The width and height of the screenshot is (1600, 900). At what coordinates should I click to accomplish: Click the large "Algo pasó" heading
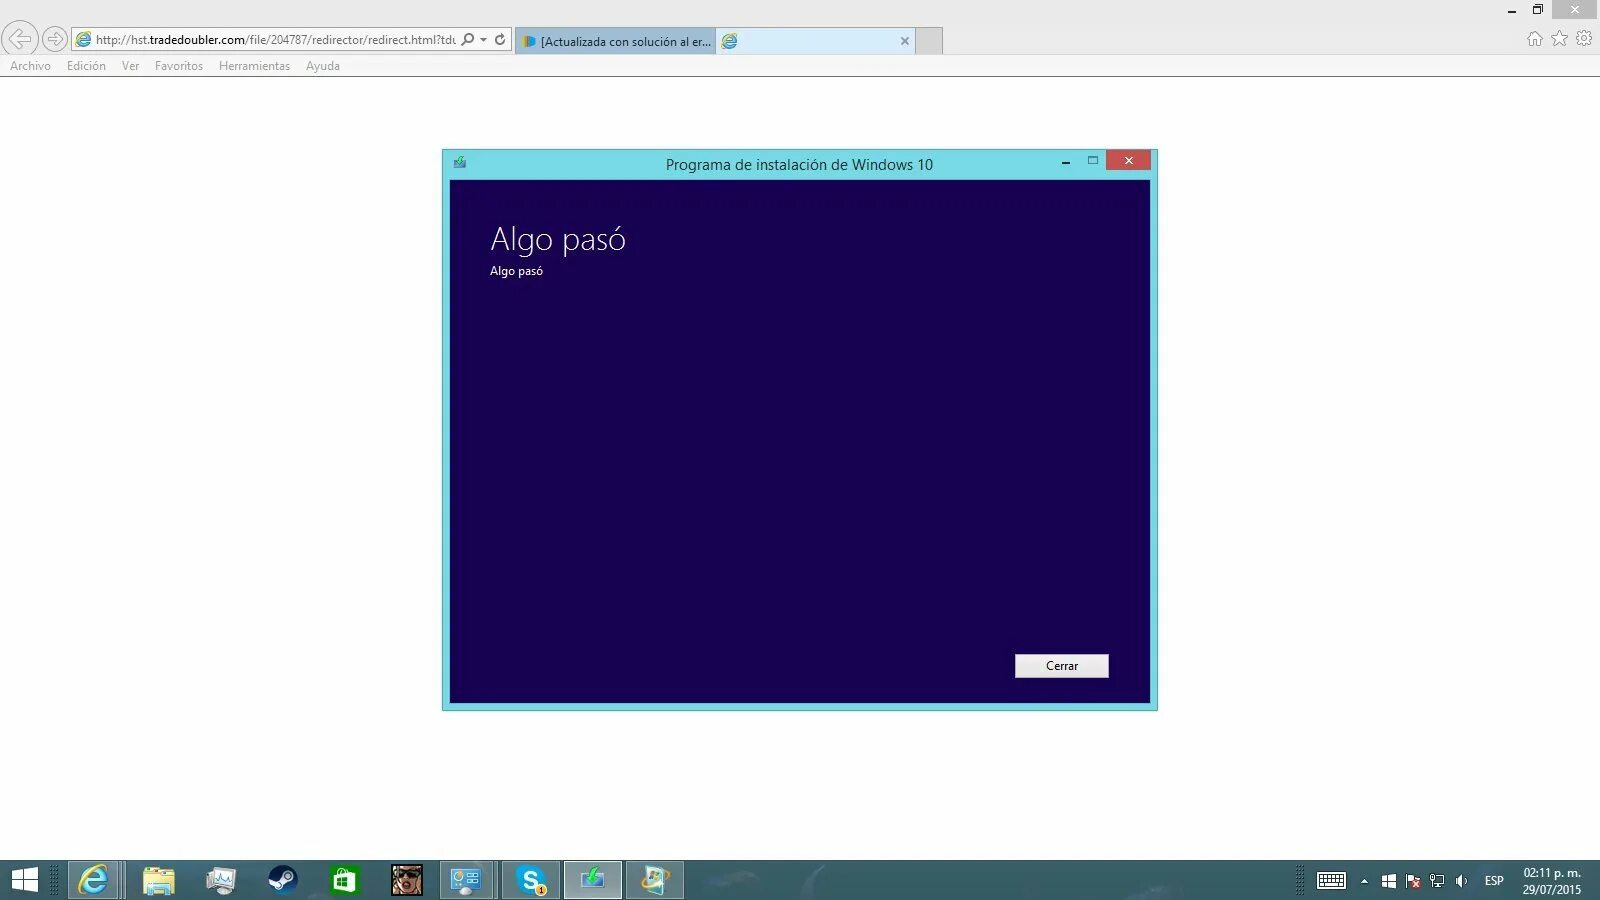[558, 240]
